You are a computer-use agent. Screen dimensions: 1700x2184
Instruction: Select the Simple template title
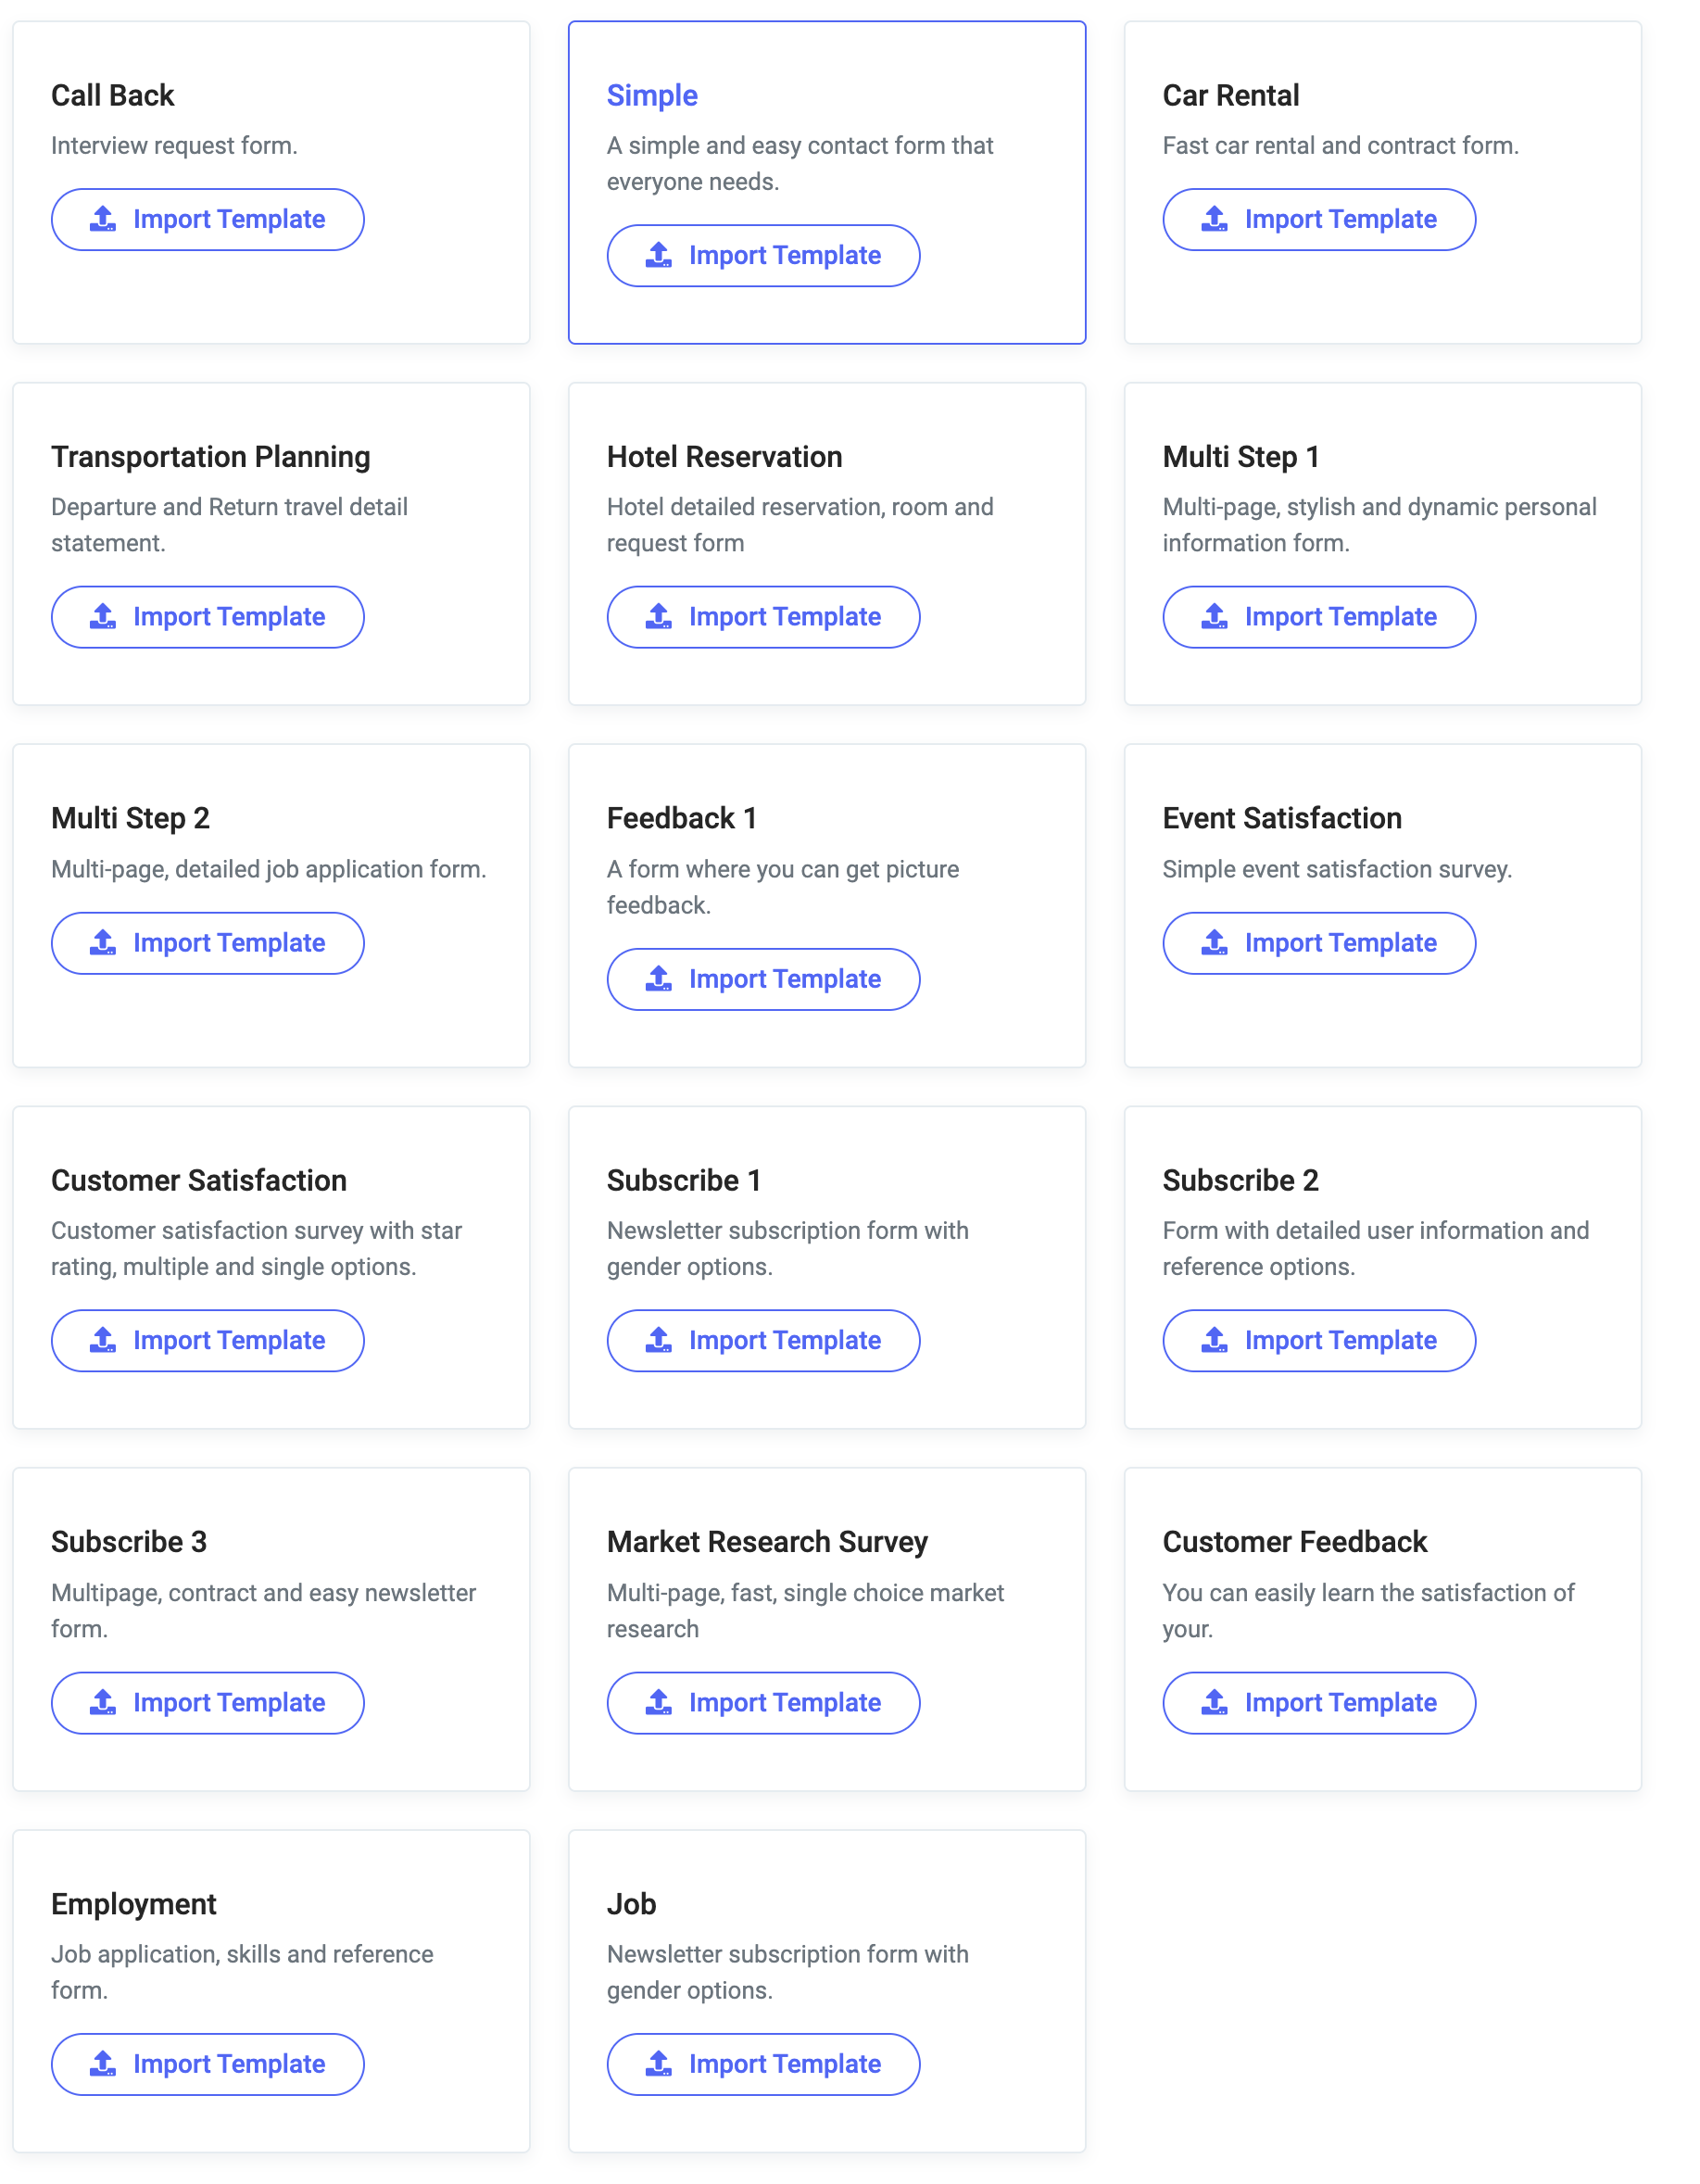pos(652,95)
